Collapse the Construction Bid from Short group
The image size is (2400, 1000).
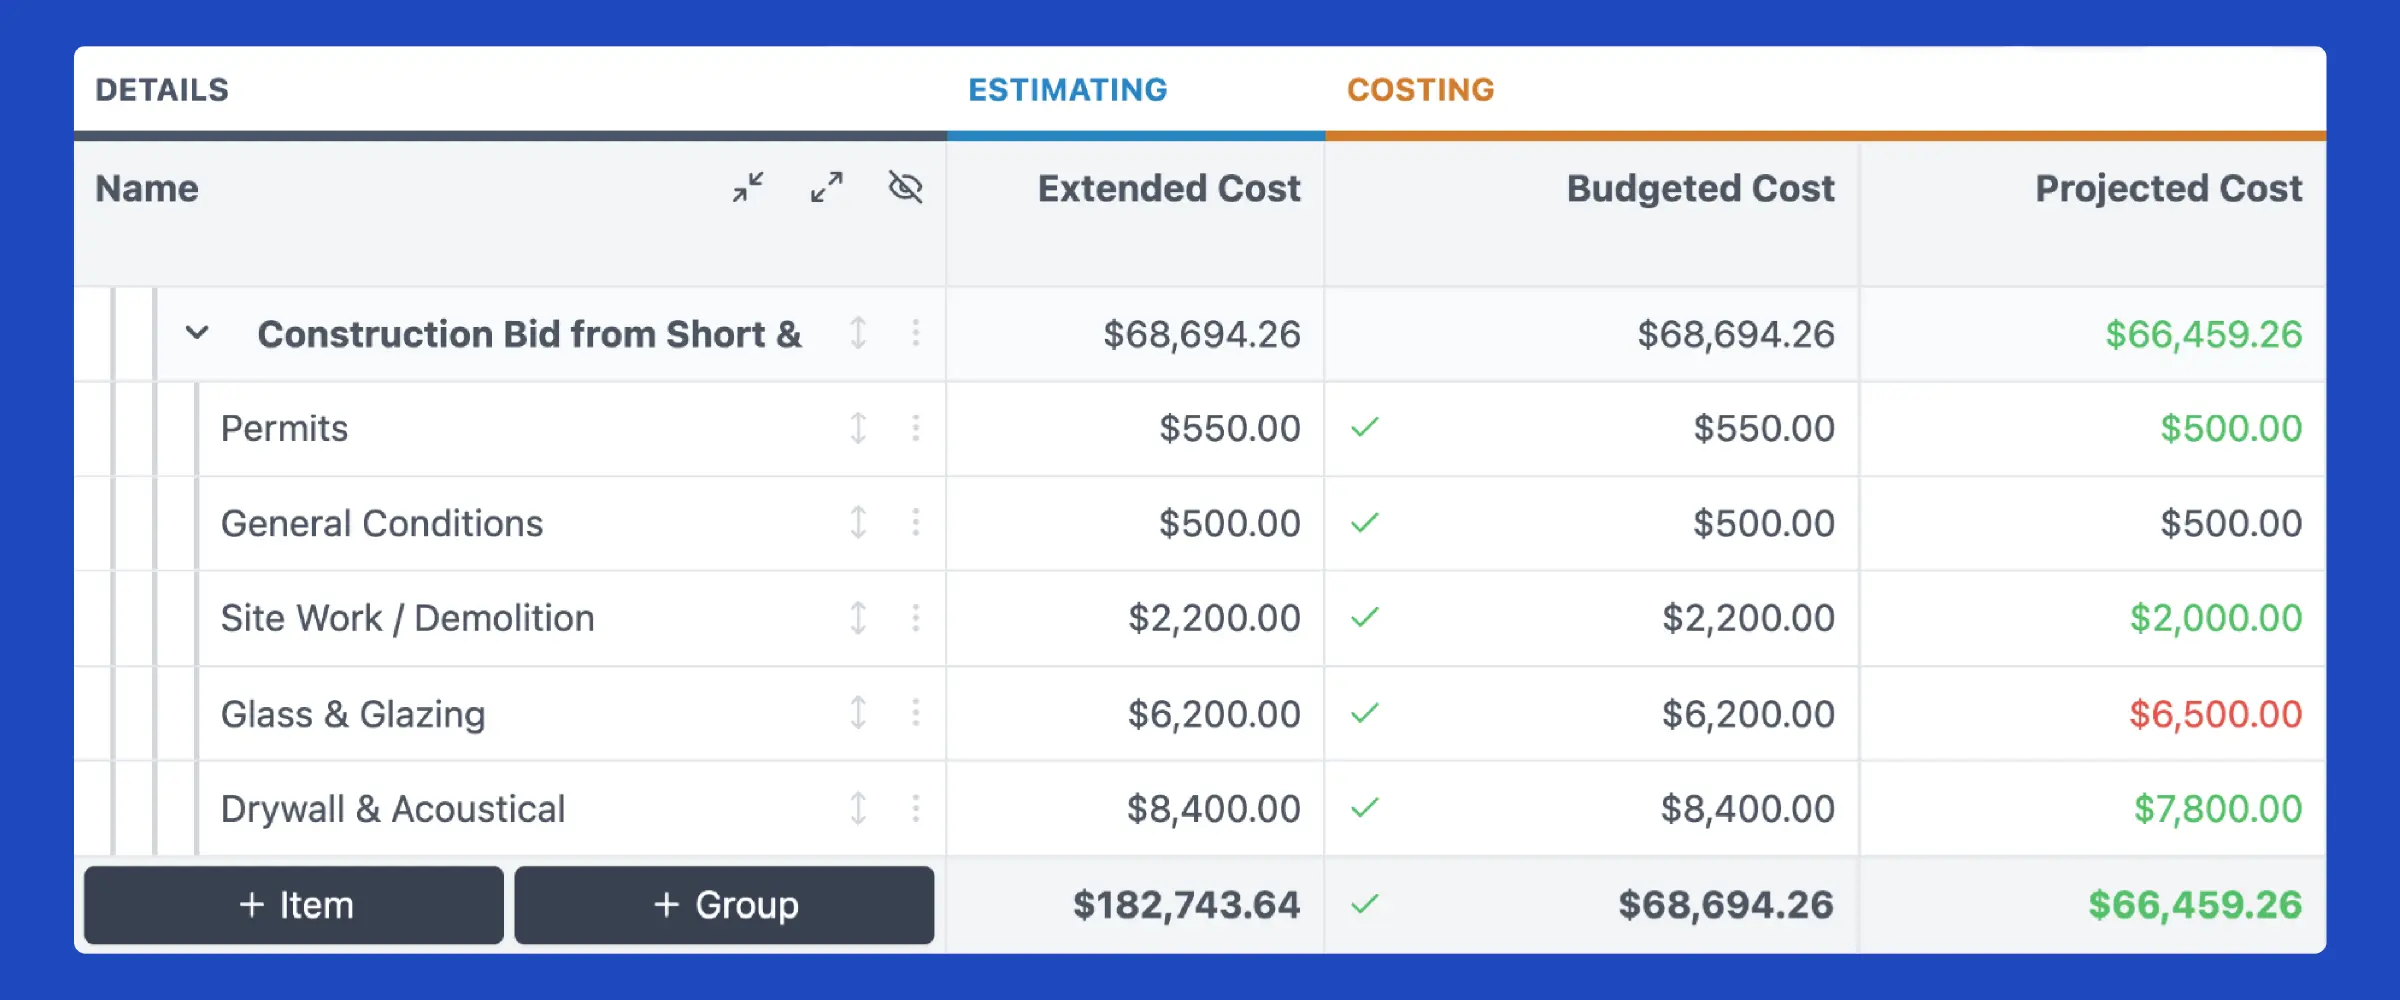(x=197, y=335)
